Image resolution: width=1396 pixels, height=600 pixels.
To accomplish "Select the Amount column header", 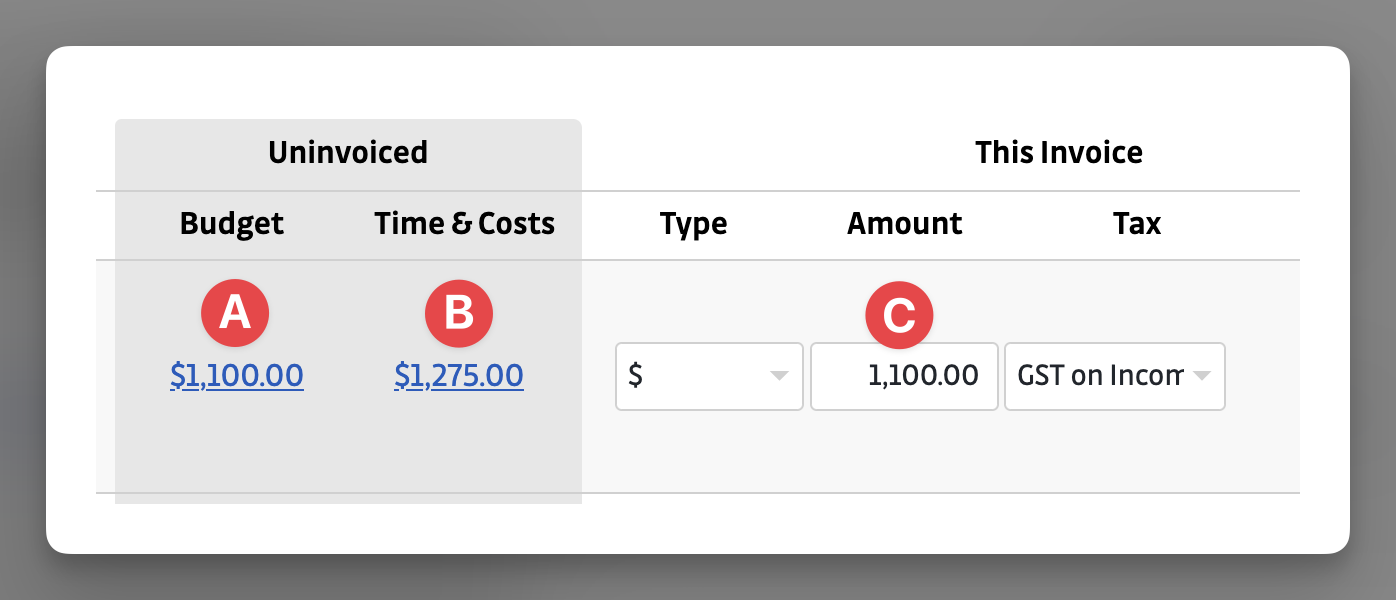I will pos(904,224).
